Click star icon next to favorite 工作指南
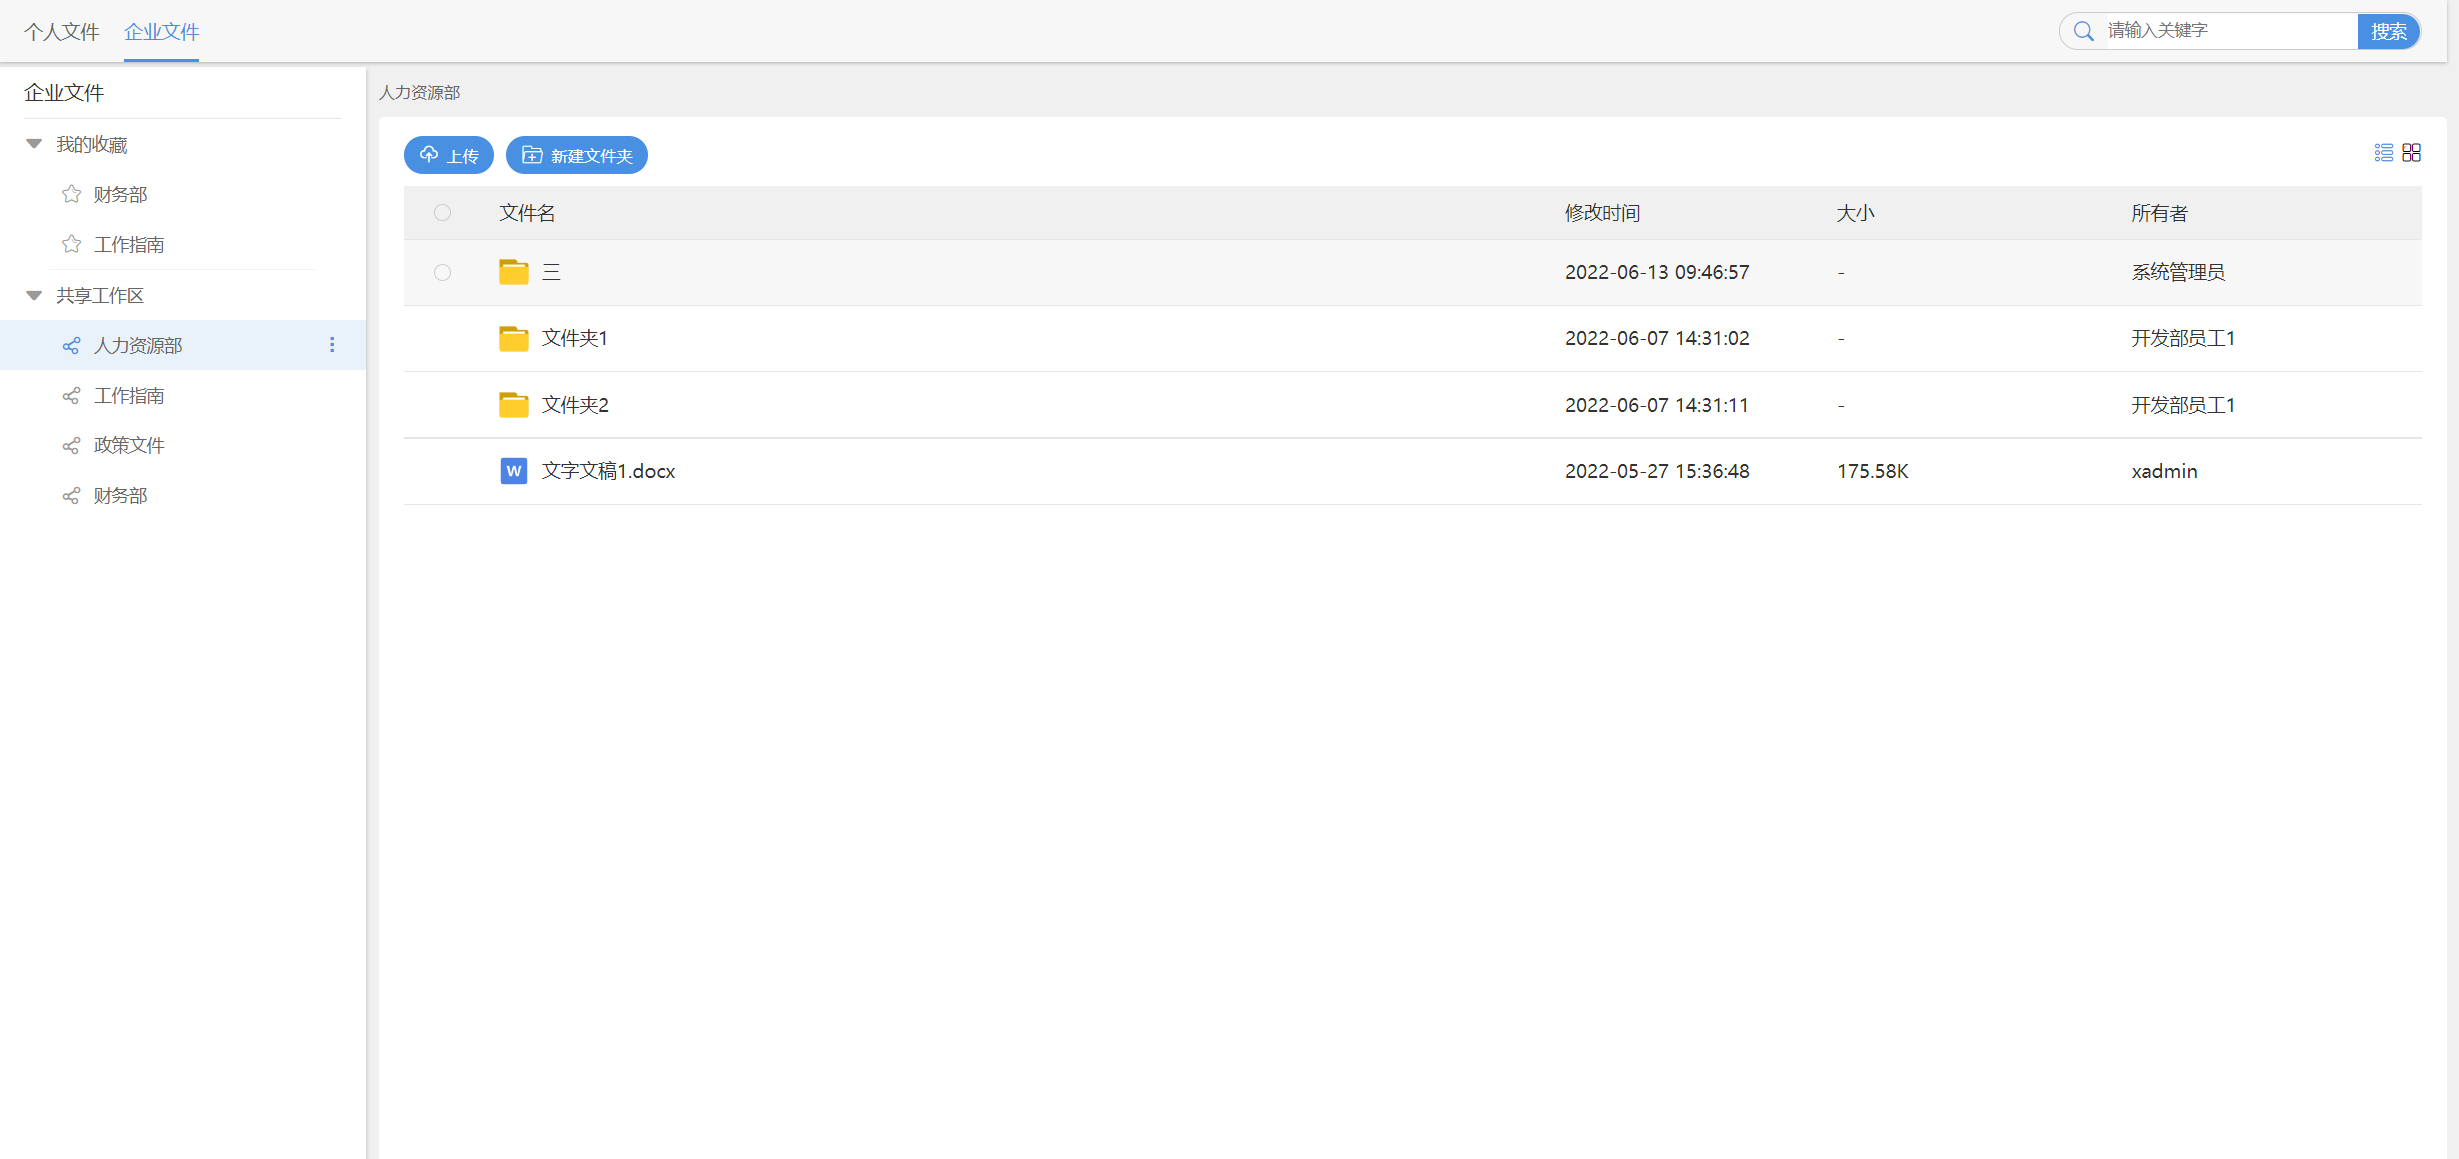2459x1159 pixels. point(71,244)
